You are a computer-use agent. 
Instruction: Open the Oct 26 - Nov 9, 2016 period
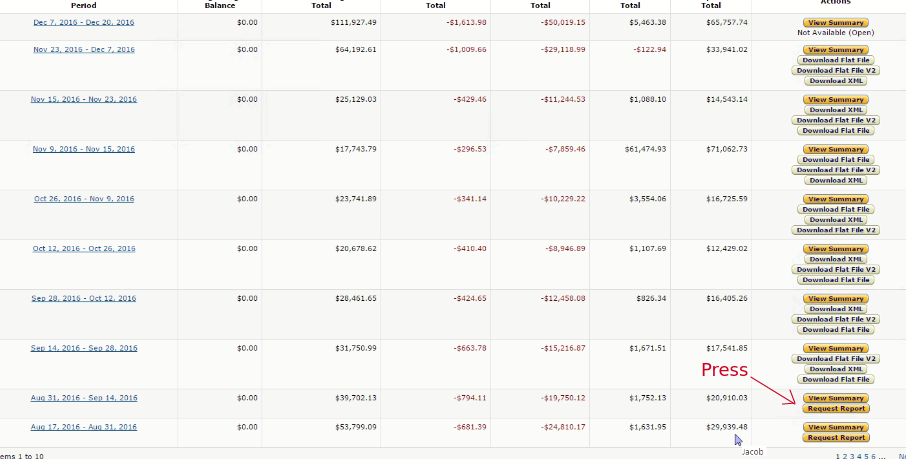tap(84, 199)
